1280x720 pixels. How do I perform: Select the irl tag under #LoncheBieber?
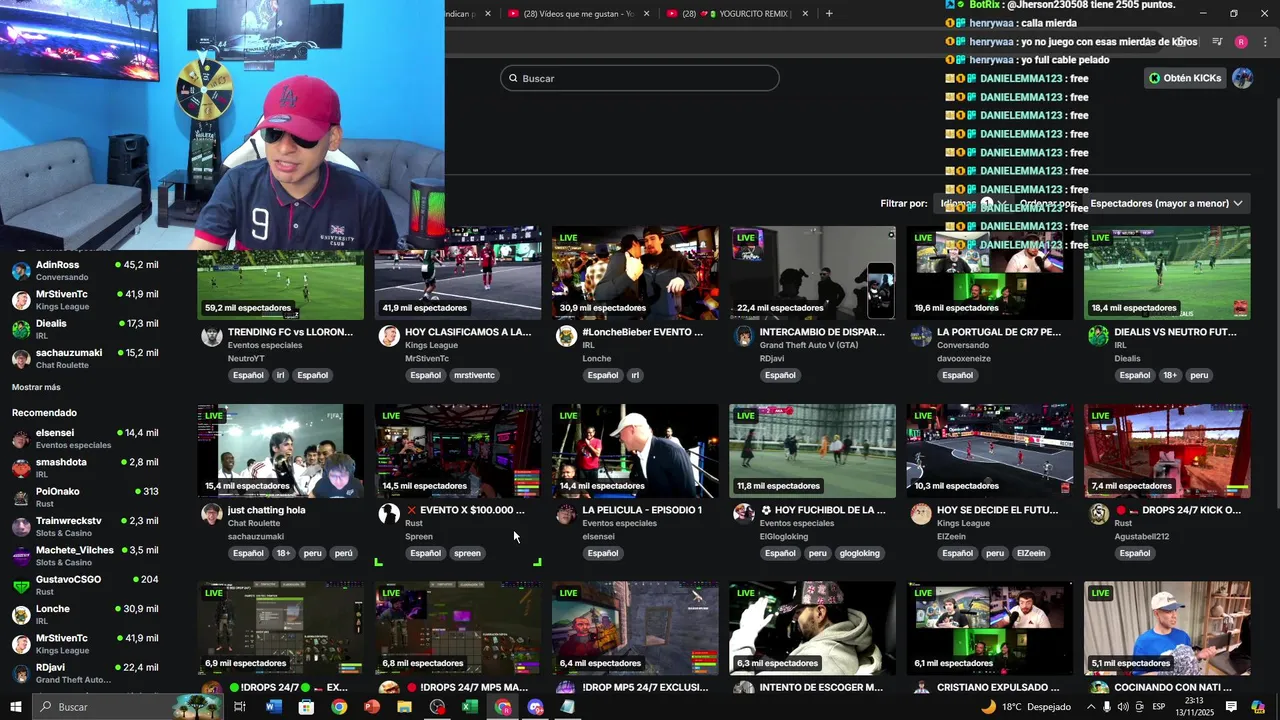click(x=635, y=375)
